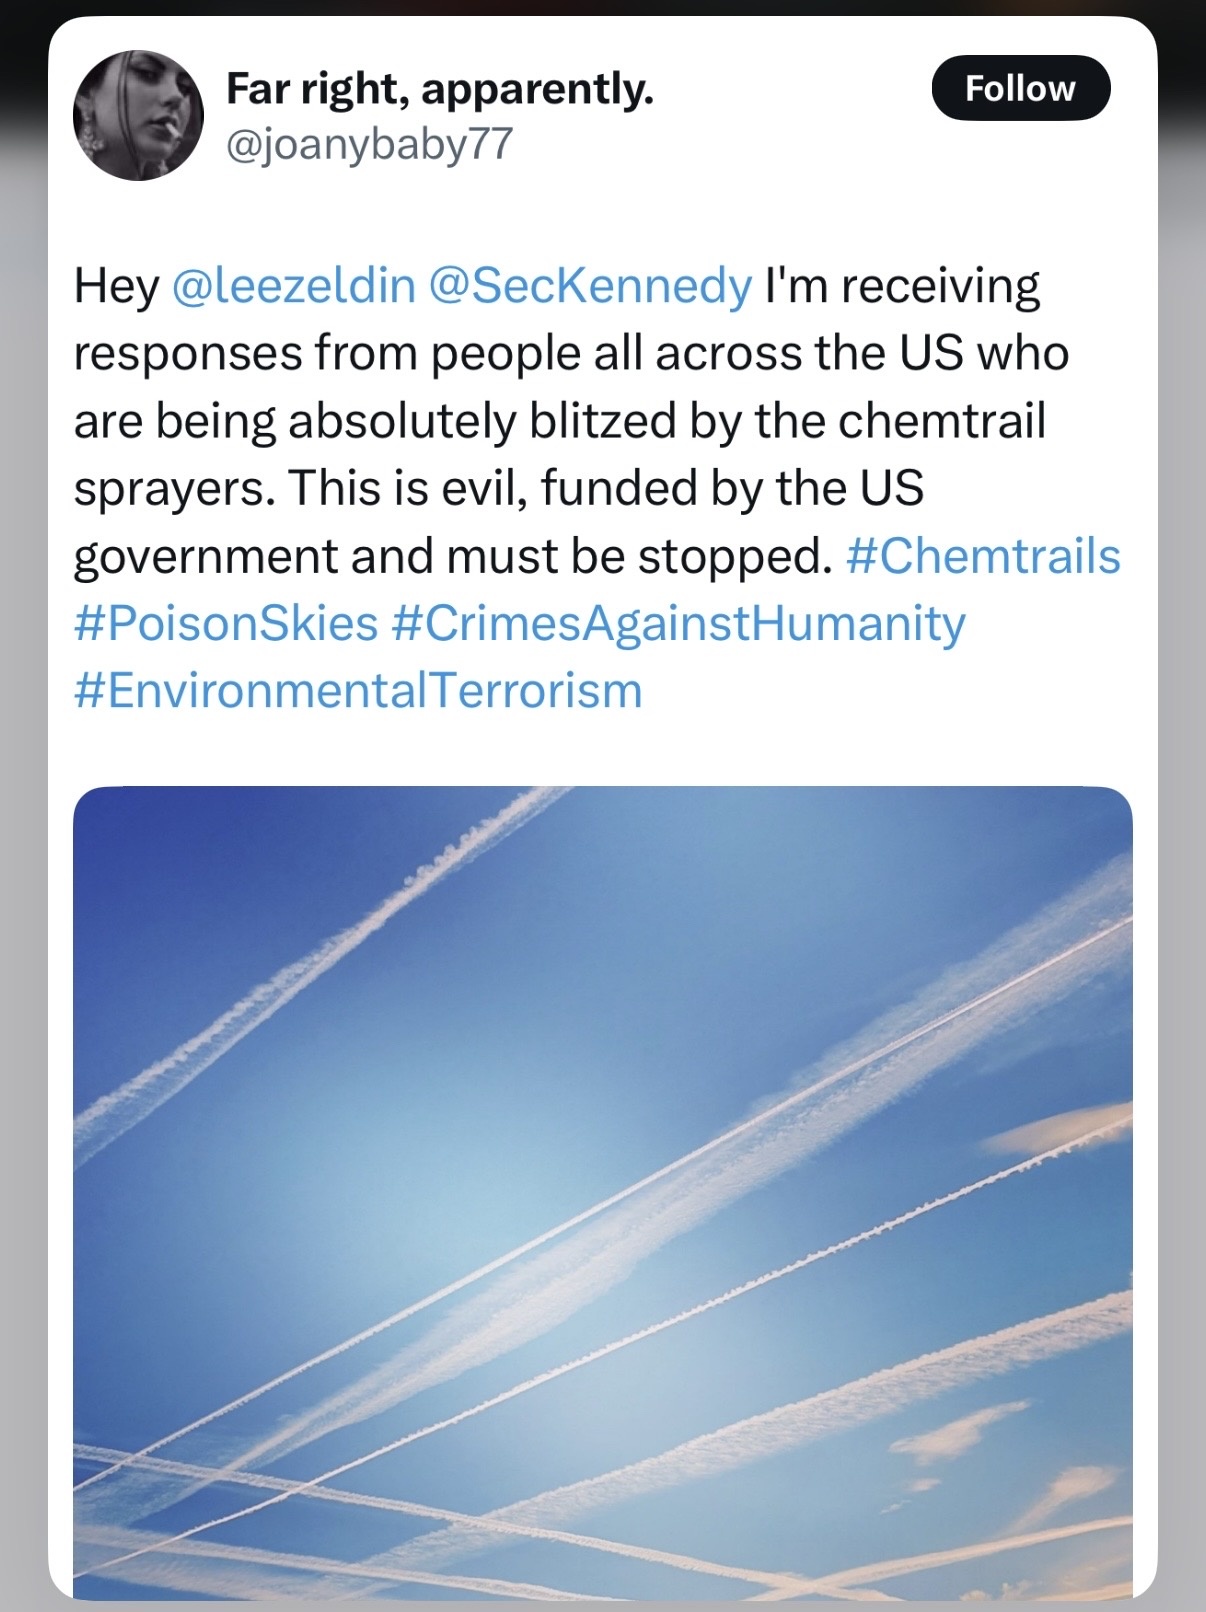Select the #PoisonSkies hashtag

226,623
